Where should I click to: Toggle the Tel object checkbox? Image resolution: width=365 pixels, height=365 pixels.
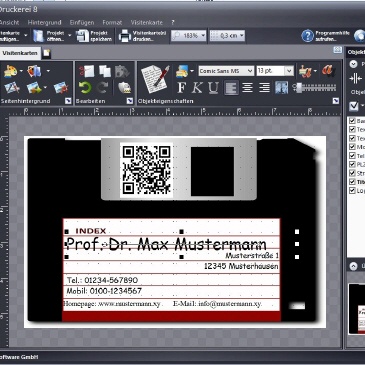click(352, 156)
